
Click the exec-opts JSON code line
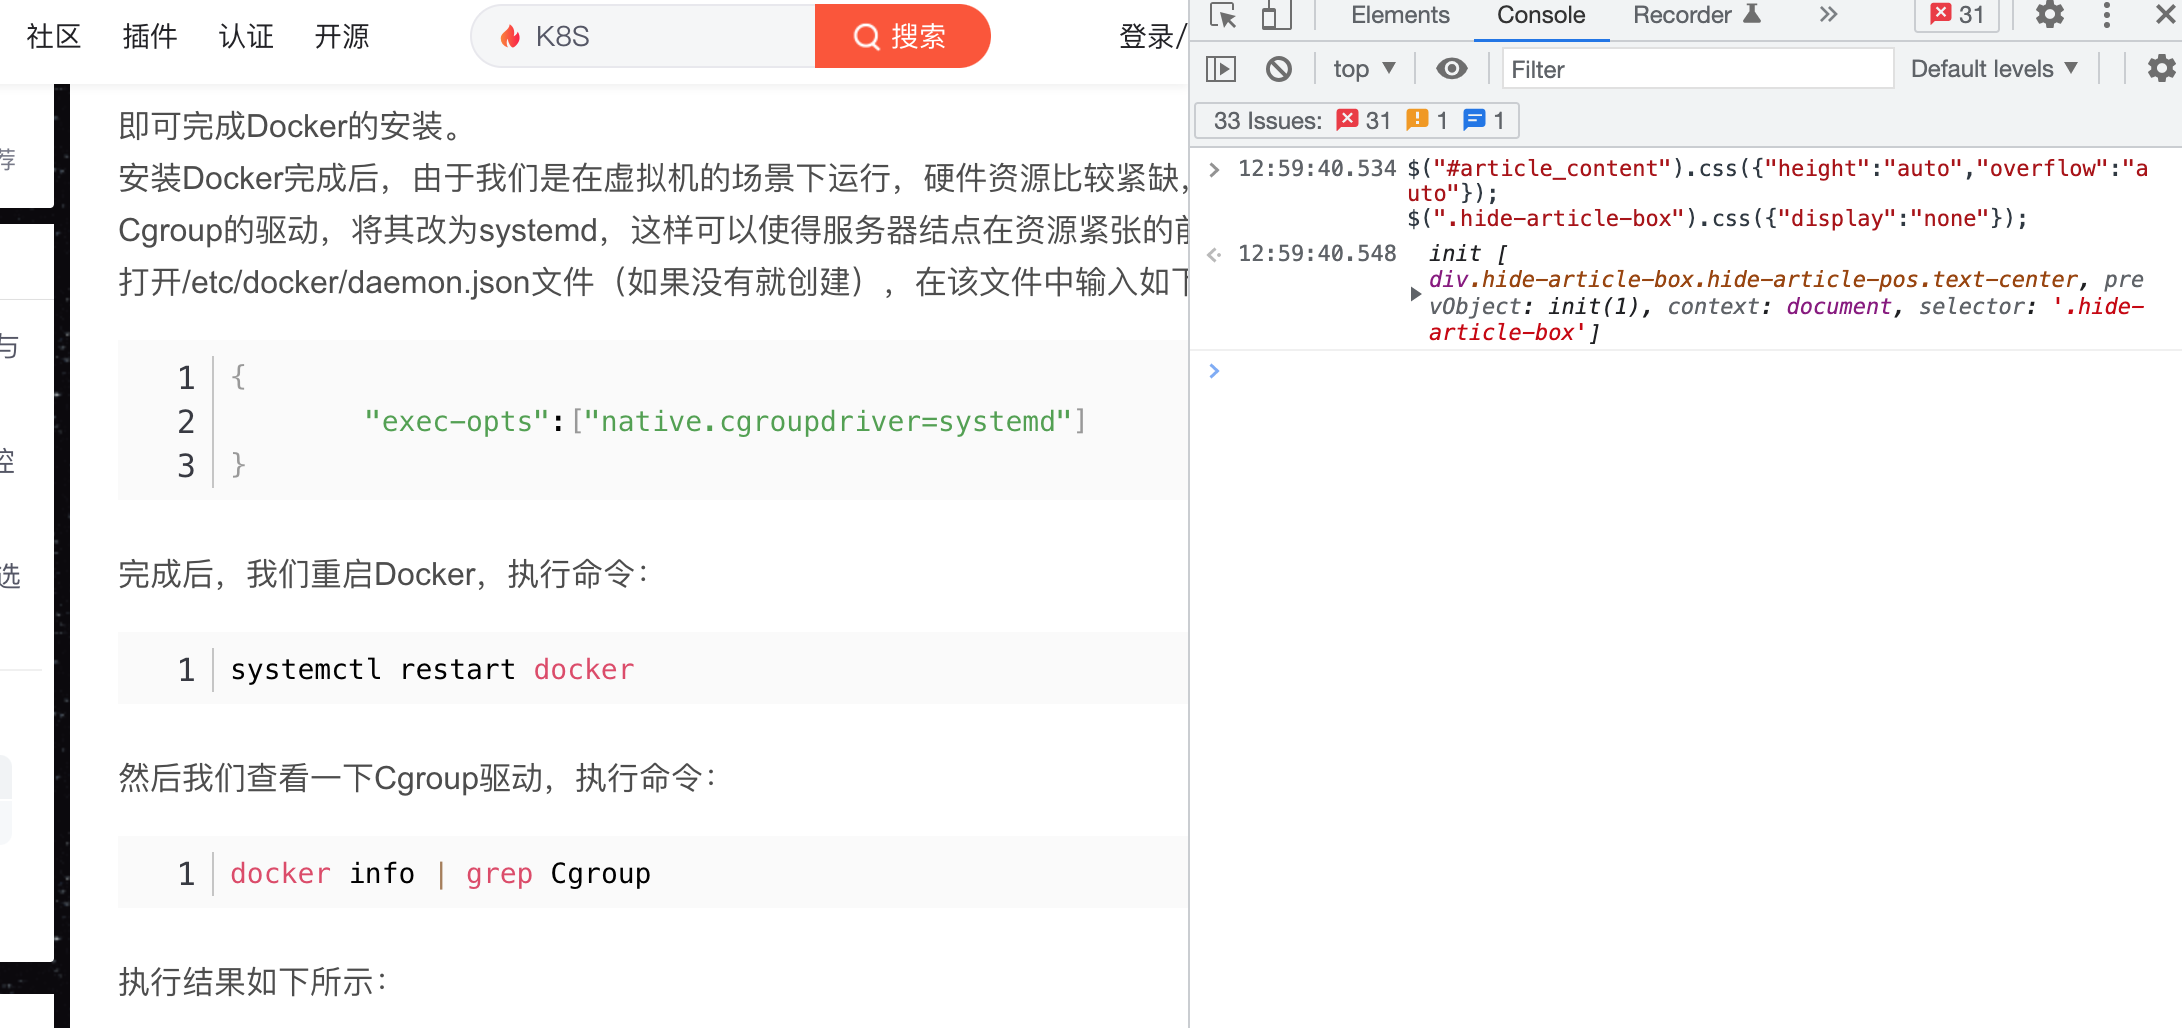point(725,422)
